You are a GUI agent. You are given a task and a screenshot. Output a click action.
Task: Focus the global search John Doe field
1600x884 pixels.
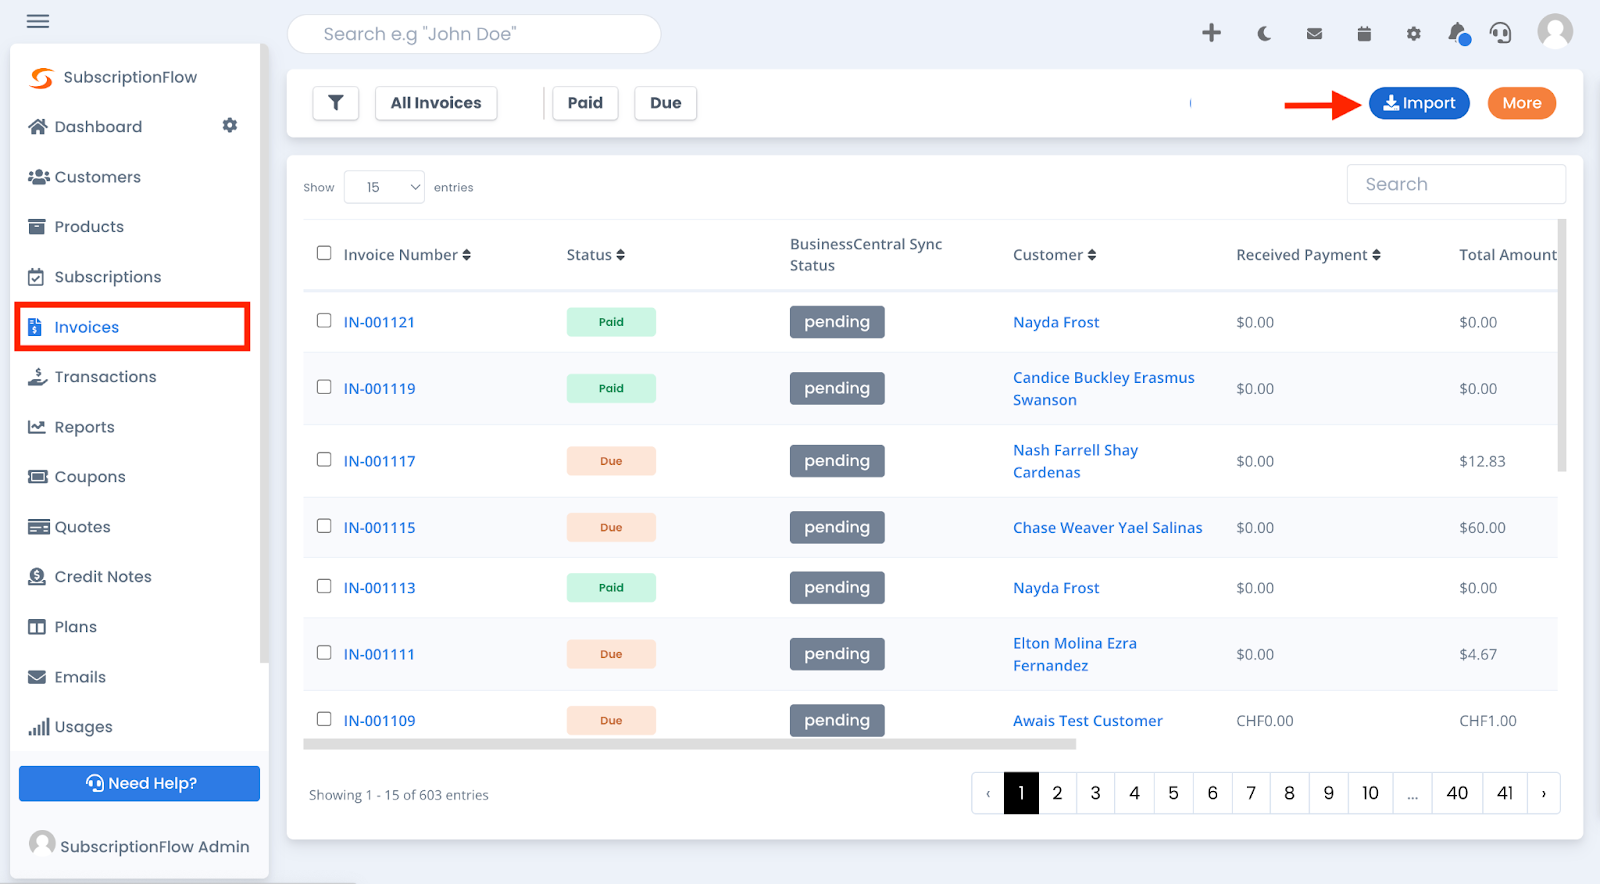point(474,34)
